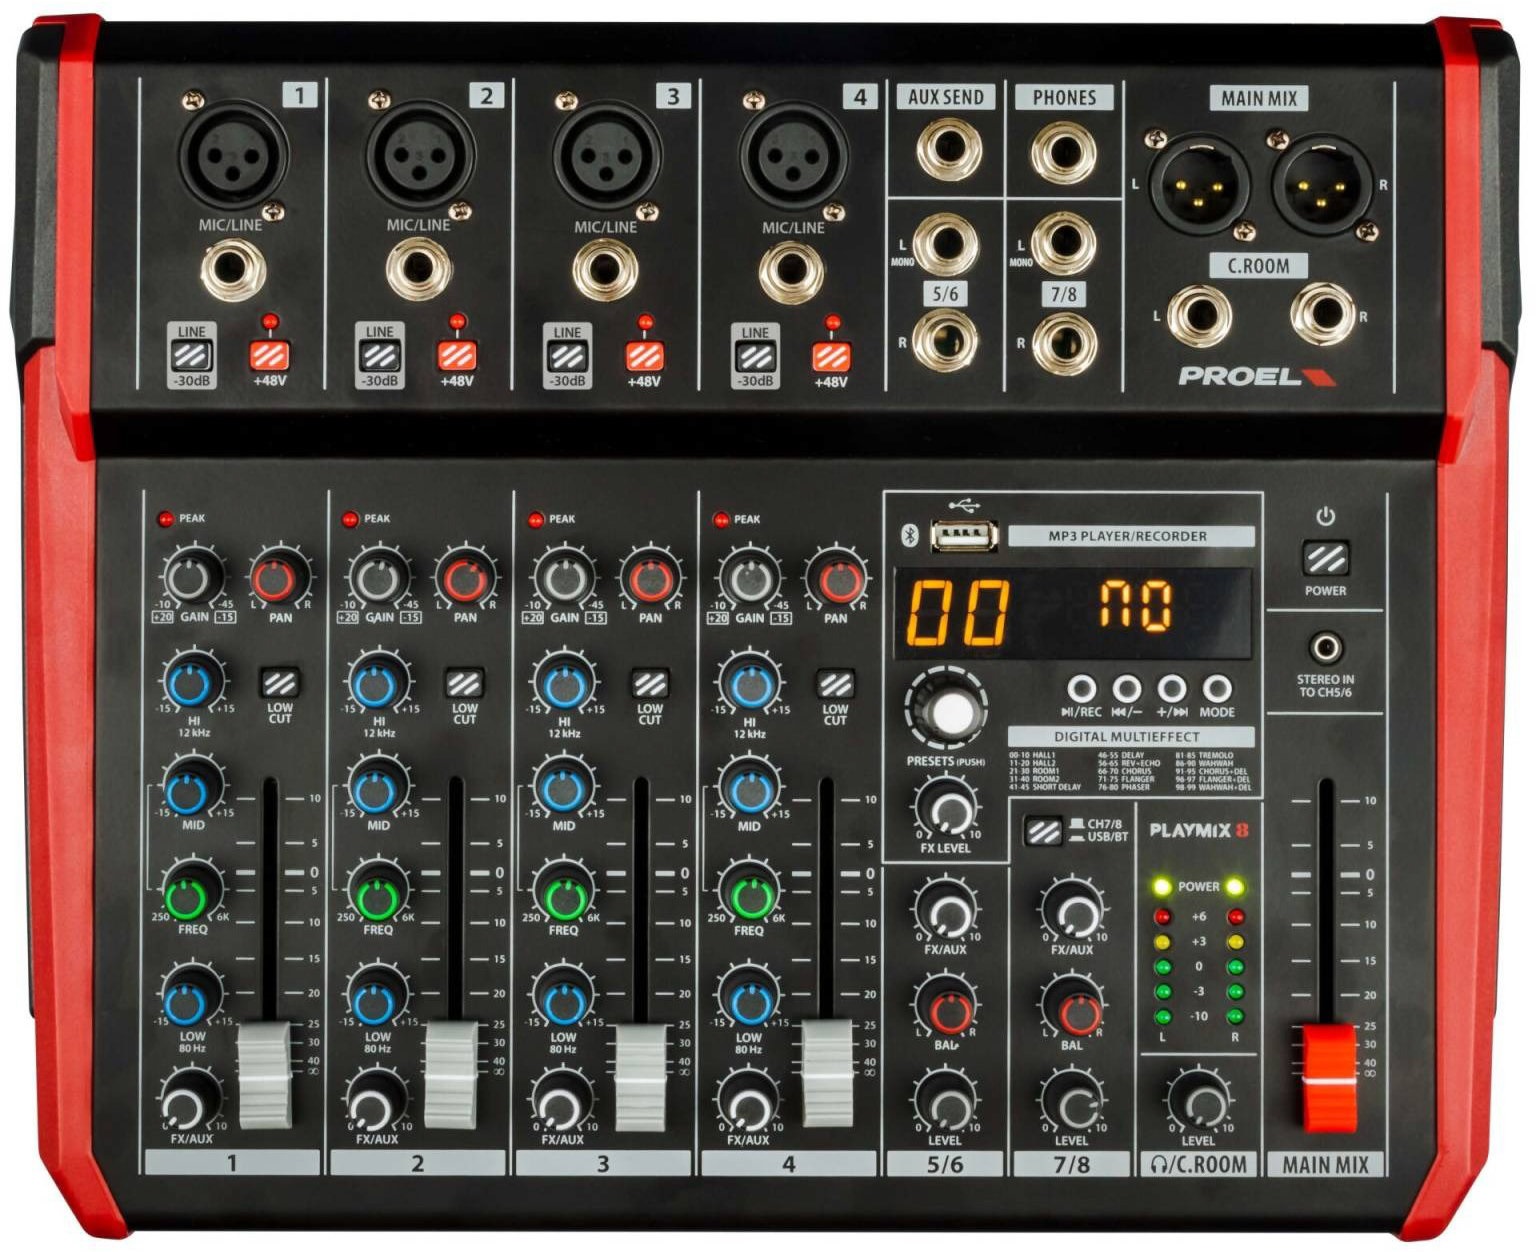Click the channel 1 GAIN knob
The image size is (1536, 1252).
pos(193,578)
